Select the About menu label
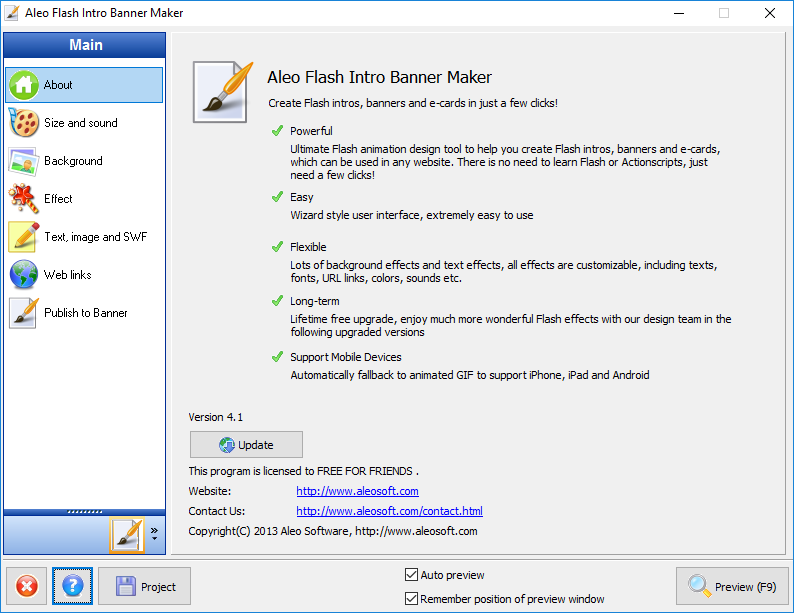 (58, 85)
